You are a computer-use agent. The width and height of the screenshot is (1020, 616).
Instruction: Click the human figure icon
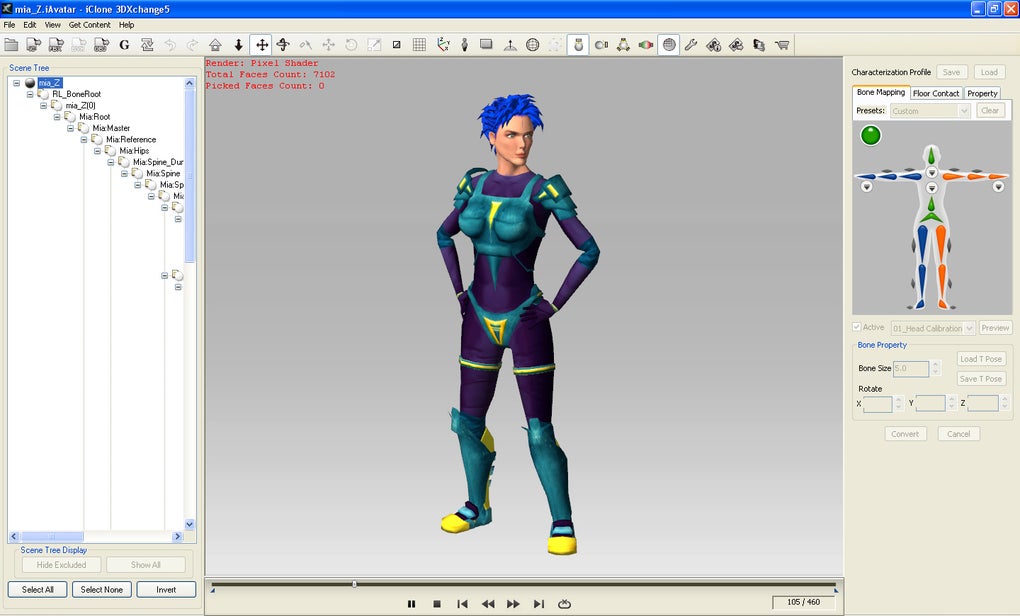tap(464, 45)
